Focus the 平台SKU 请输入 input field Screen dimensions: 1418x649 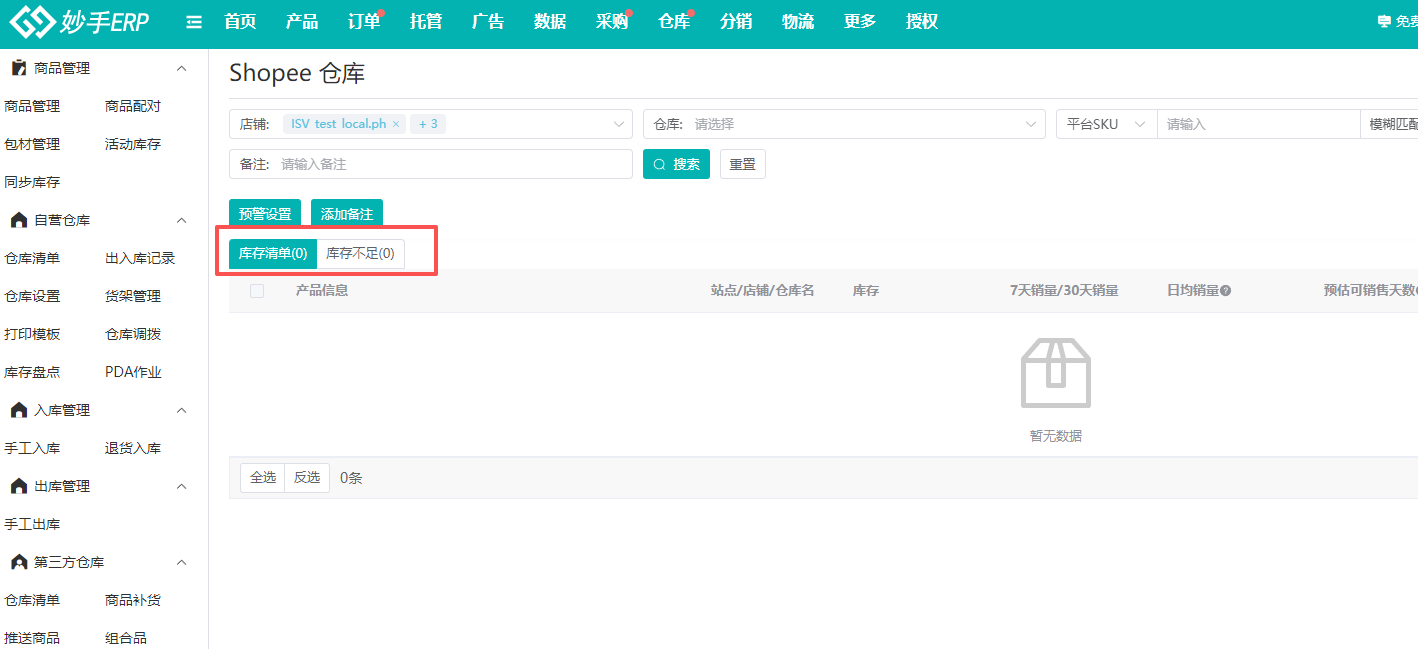pos(1259,124)
